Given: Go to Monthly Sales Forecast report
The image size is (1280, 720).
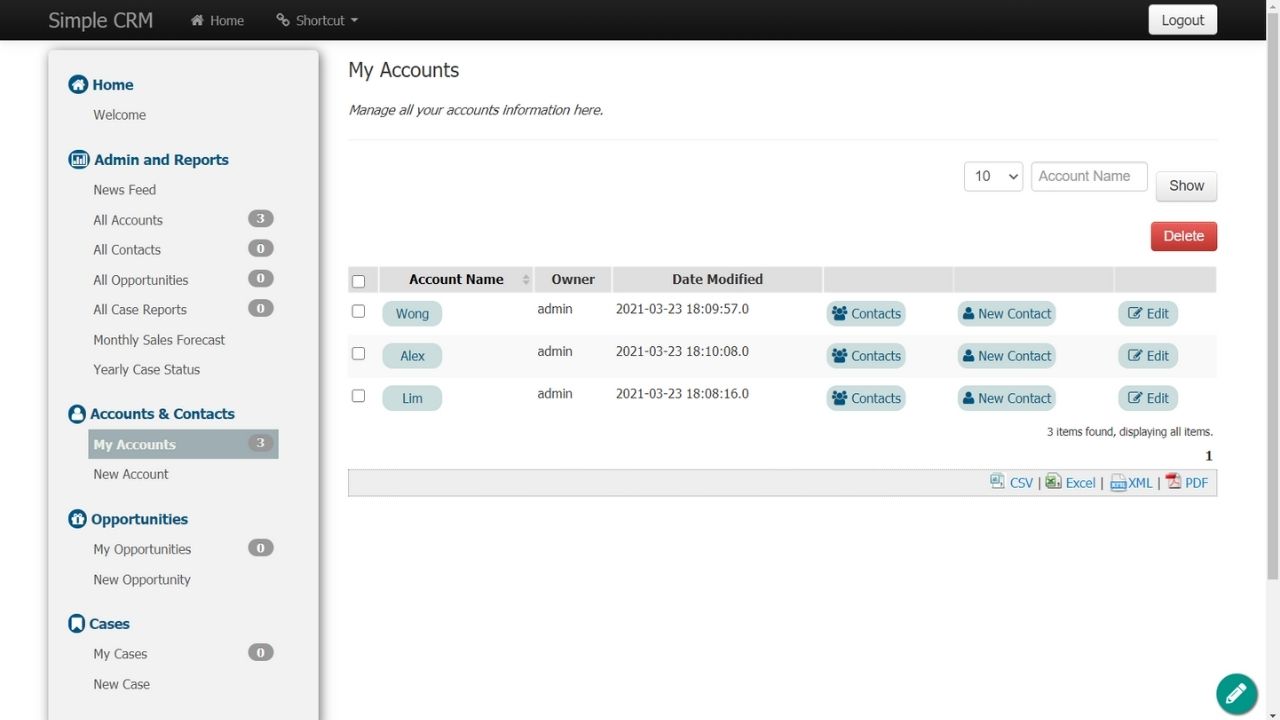Looking at the screenshot, I should [159, 340].
